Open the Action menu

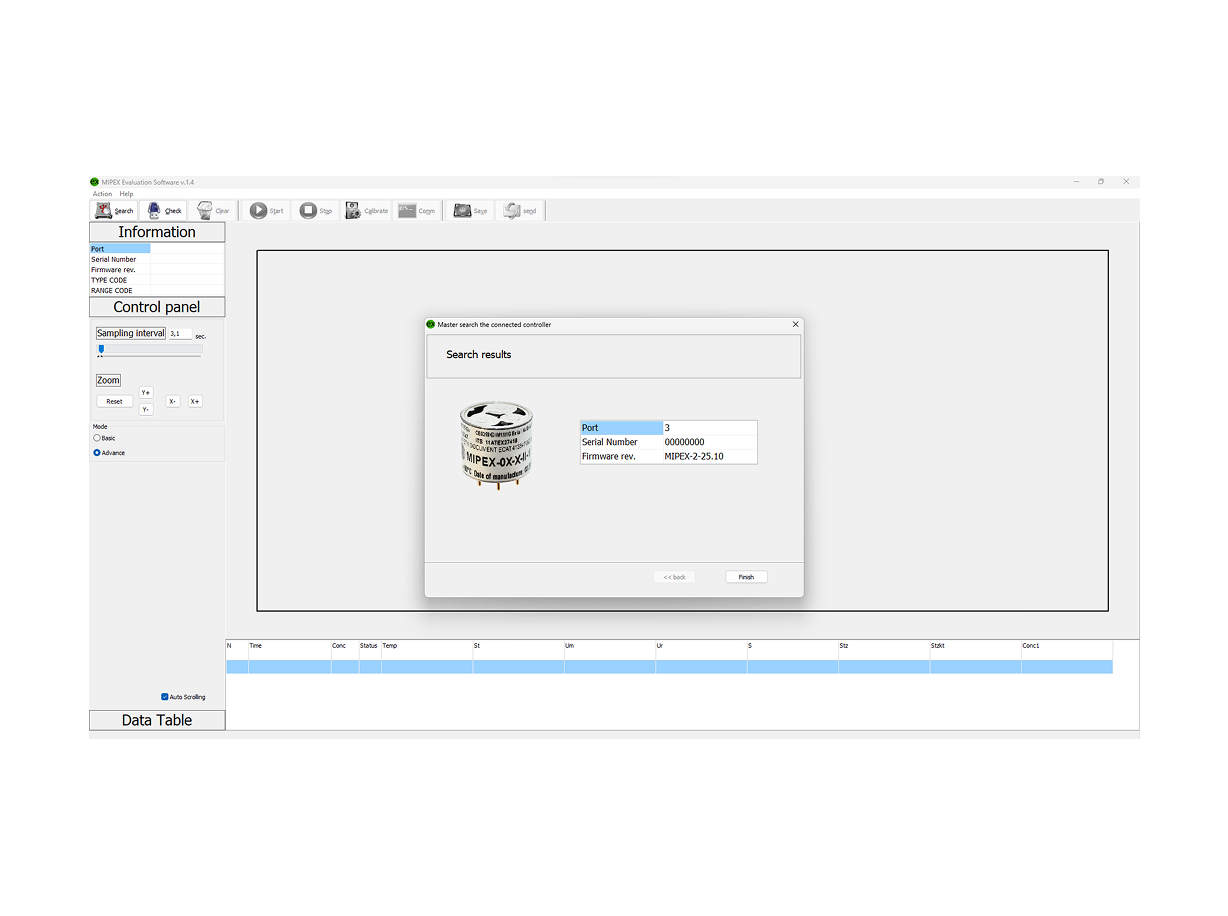[102, 194]
